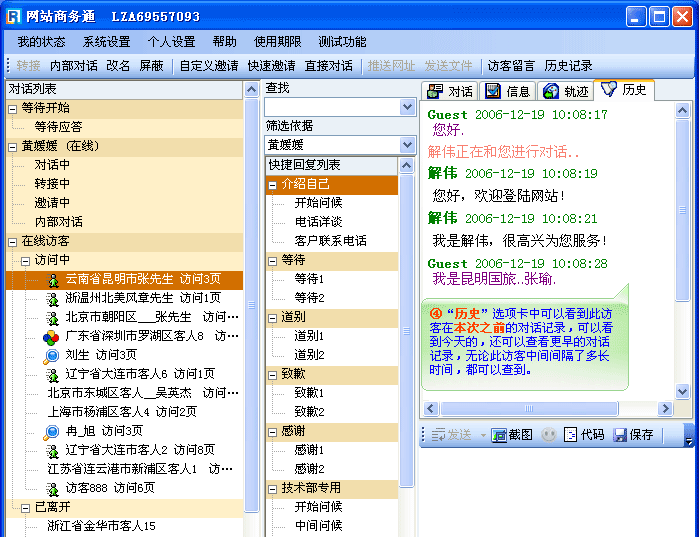Open the smiley emoticon picker
This screenshot has width=699, height=537.
(x=549, y=435)
